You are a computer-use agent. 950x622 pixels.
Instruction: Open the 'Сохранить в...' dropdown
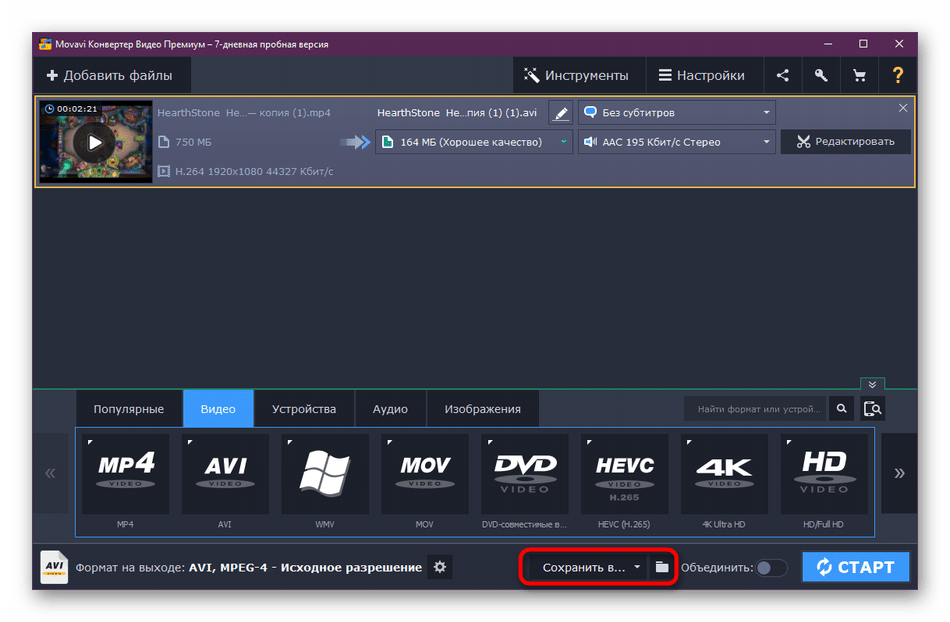coord(588,567)
